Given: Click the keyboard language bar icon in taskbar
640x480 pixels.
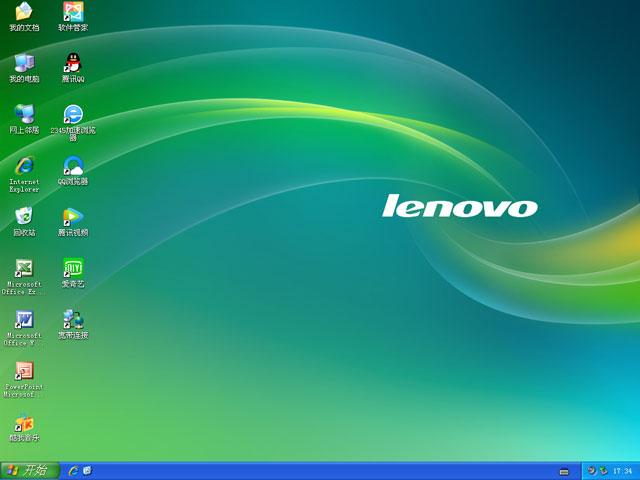Looking at the screenshot, I should [x=564, y=471].
